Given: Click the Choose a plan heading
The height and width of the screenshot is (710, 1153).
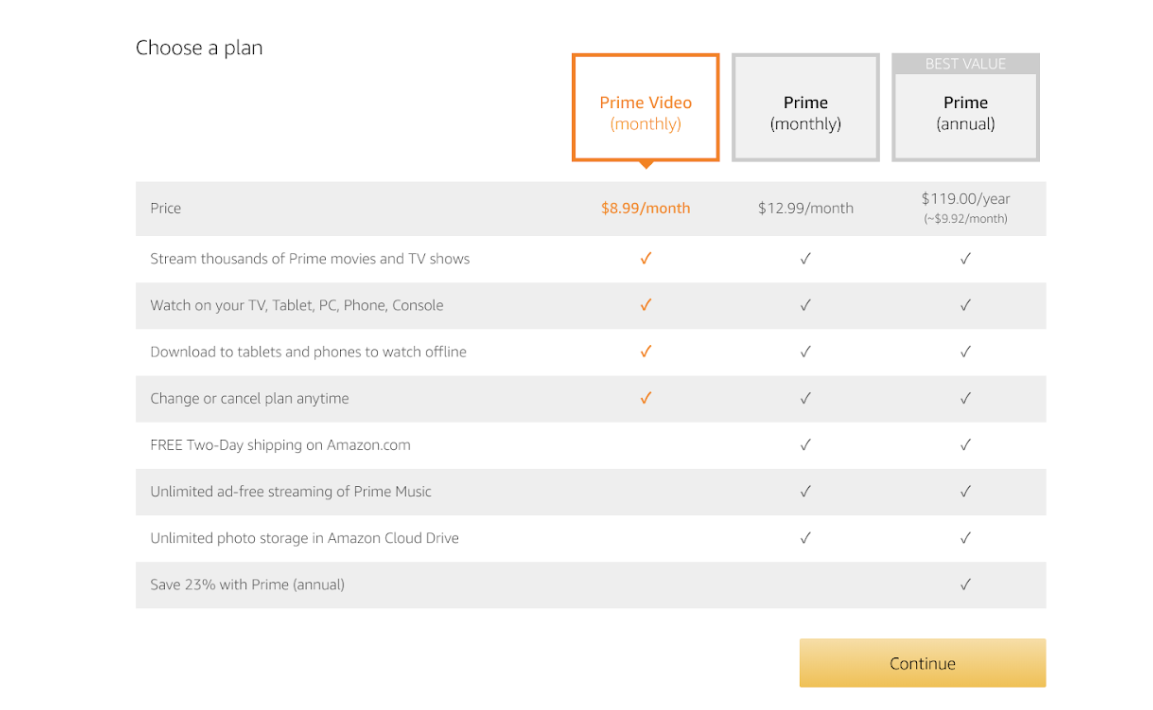Looking at the screenshot, I should point(199,47).
